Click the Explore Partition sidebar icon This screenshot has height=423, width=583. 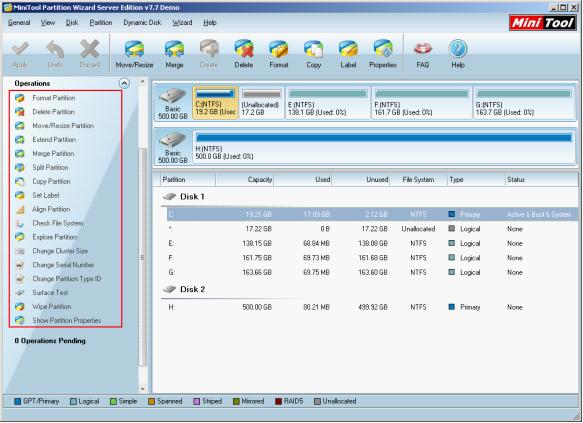click(20, 237)
